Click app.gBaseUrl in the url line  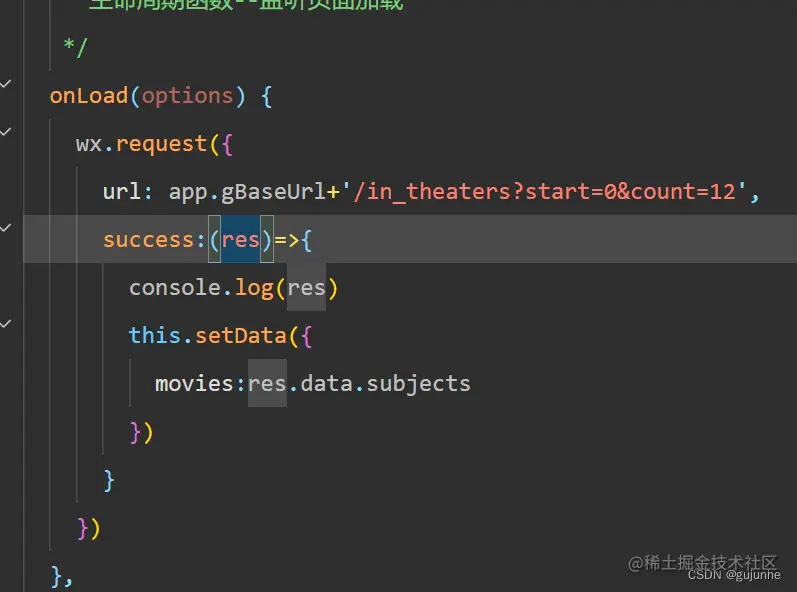point(247,193)
